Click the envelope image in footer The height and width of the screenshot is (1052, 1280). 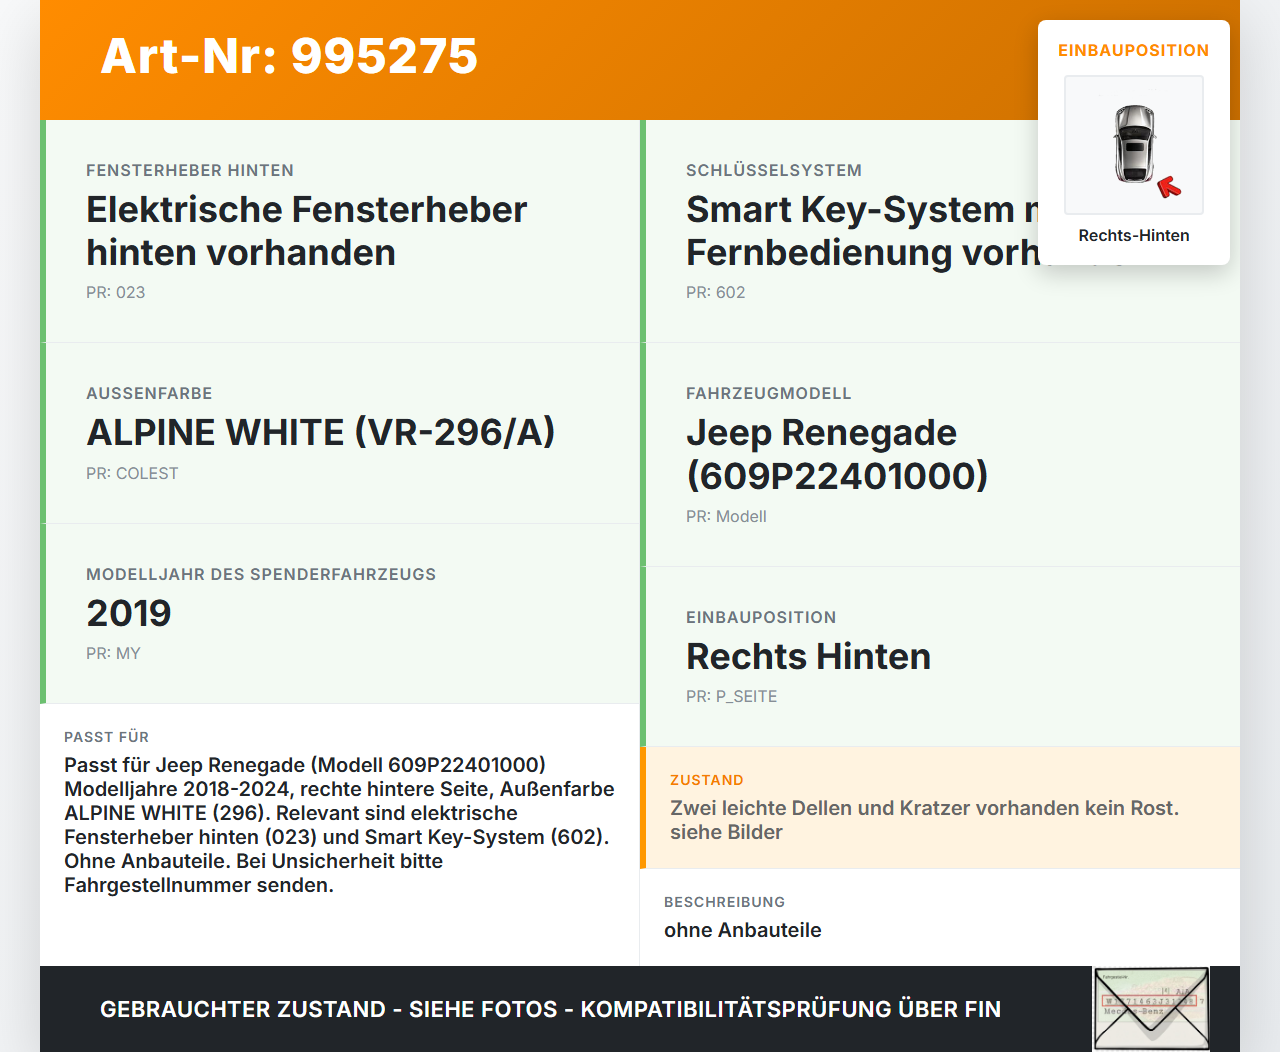pos(1152,1009)
